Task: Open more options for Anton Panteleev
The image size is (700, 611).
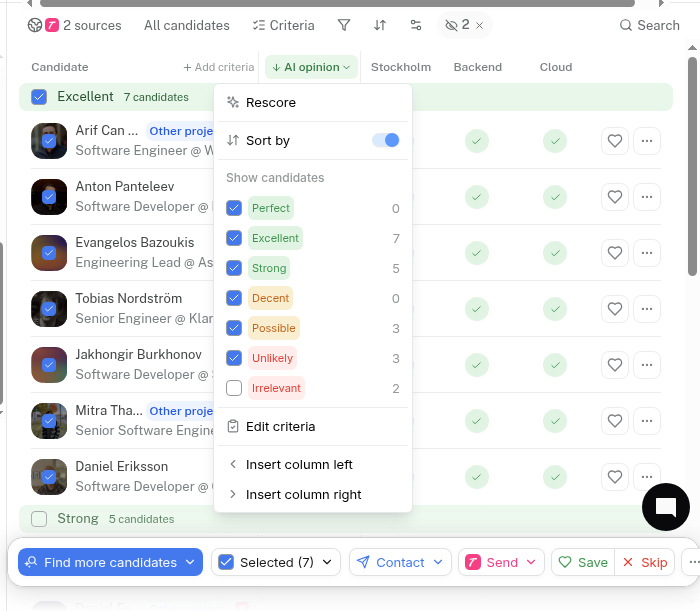Action: point(646,197)
